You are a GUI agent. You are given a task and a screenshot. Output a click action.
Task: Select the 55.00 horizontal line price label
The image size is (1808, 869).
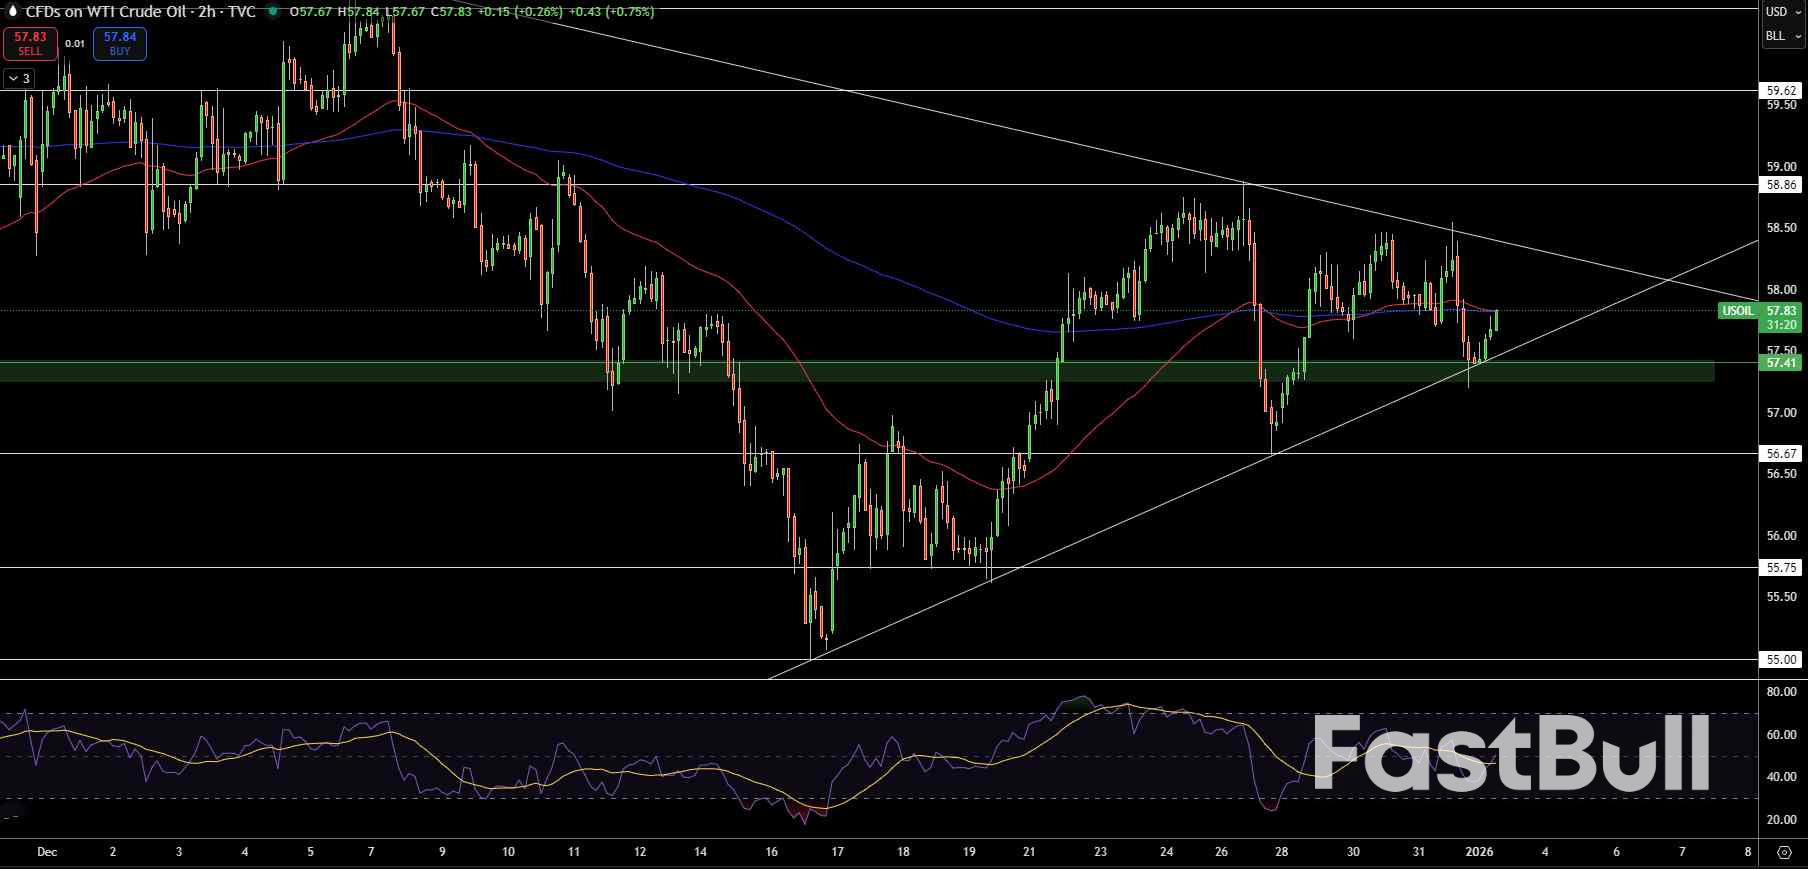pos(1782,659)
